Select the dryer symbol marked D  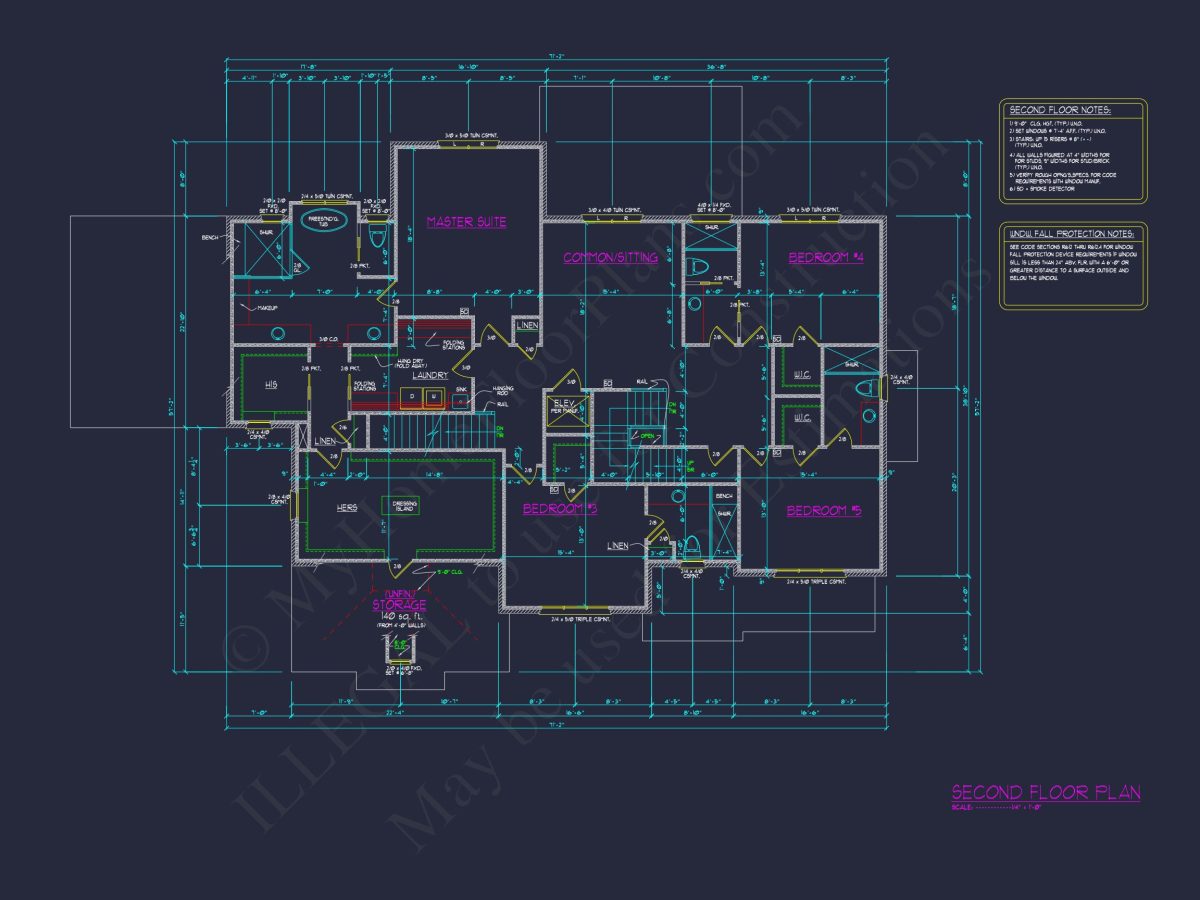[x=412, y=398]
